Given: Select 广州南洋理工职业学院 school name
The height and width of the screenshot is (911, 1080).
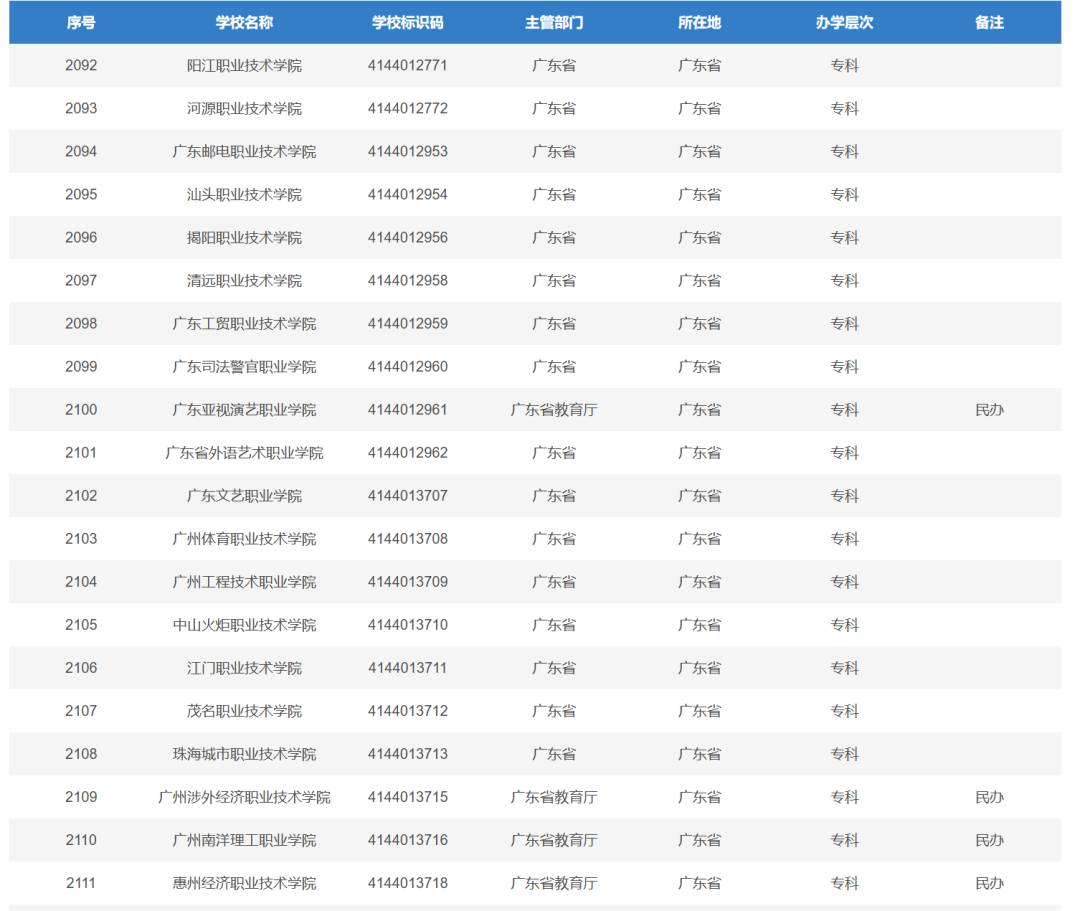Looking at the screenshot, I should [x=244, y=840].
